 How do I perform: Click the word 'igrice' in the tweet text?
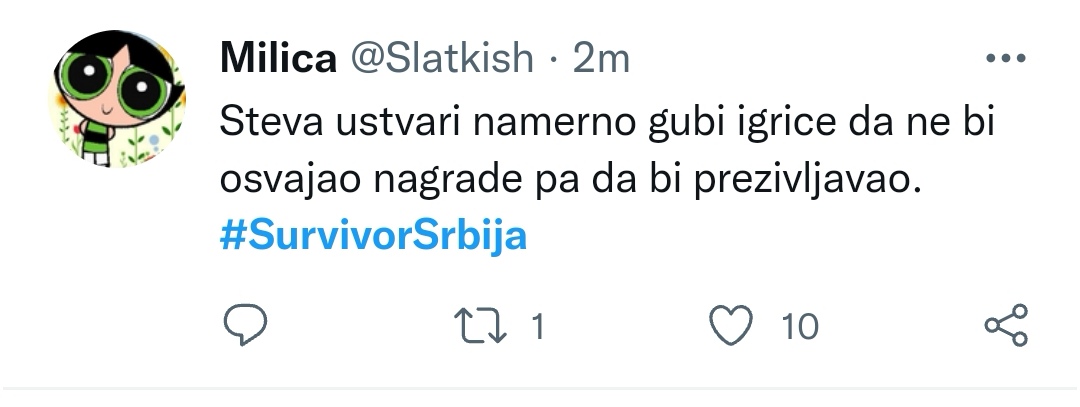pos(751,125)
